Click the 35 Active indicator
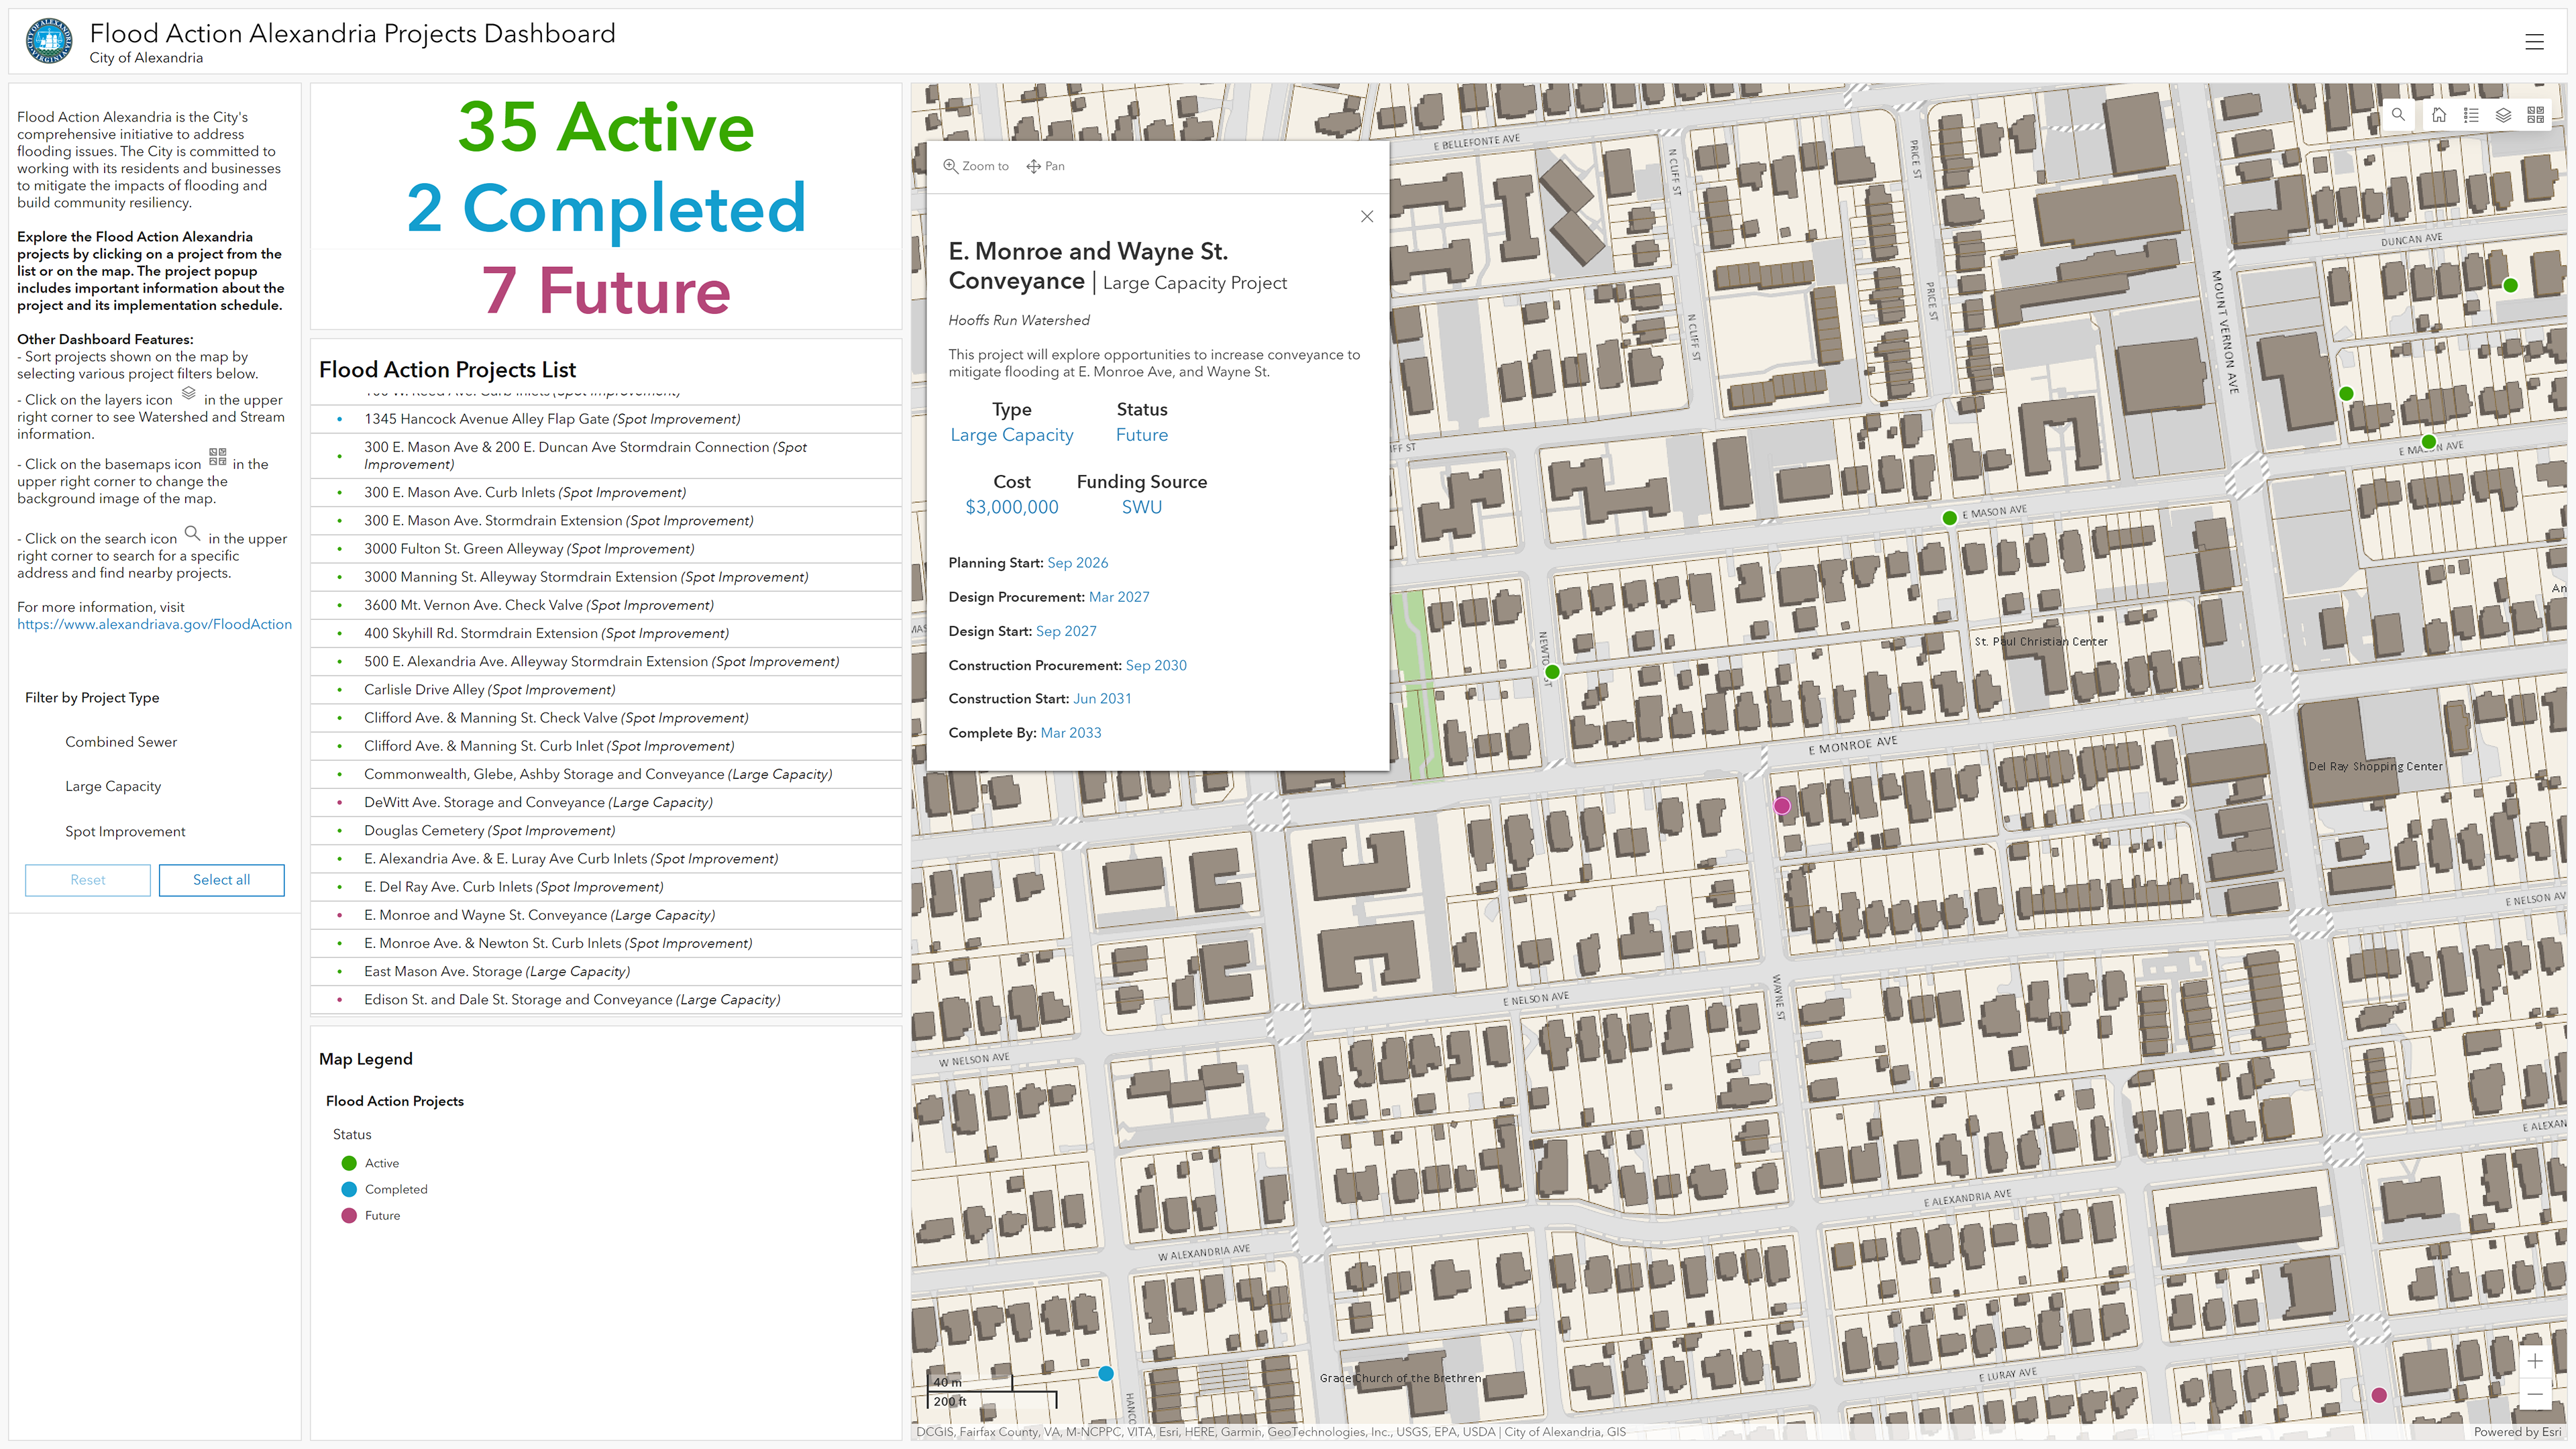Screen dimensions: 2576x1449 pyautogui.click(x=606, y=127)
